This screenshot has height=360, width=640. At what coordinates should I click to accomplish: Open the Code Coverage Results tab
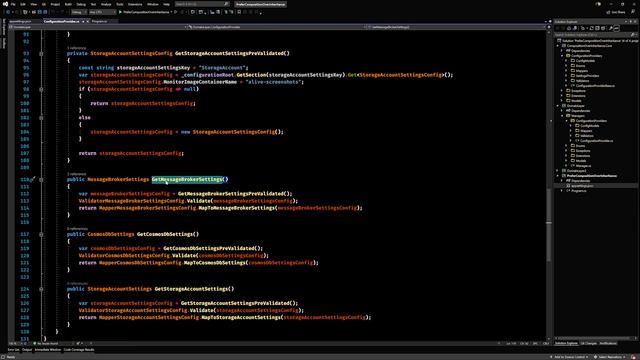coord(79,350)
